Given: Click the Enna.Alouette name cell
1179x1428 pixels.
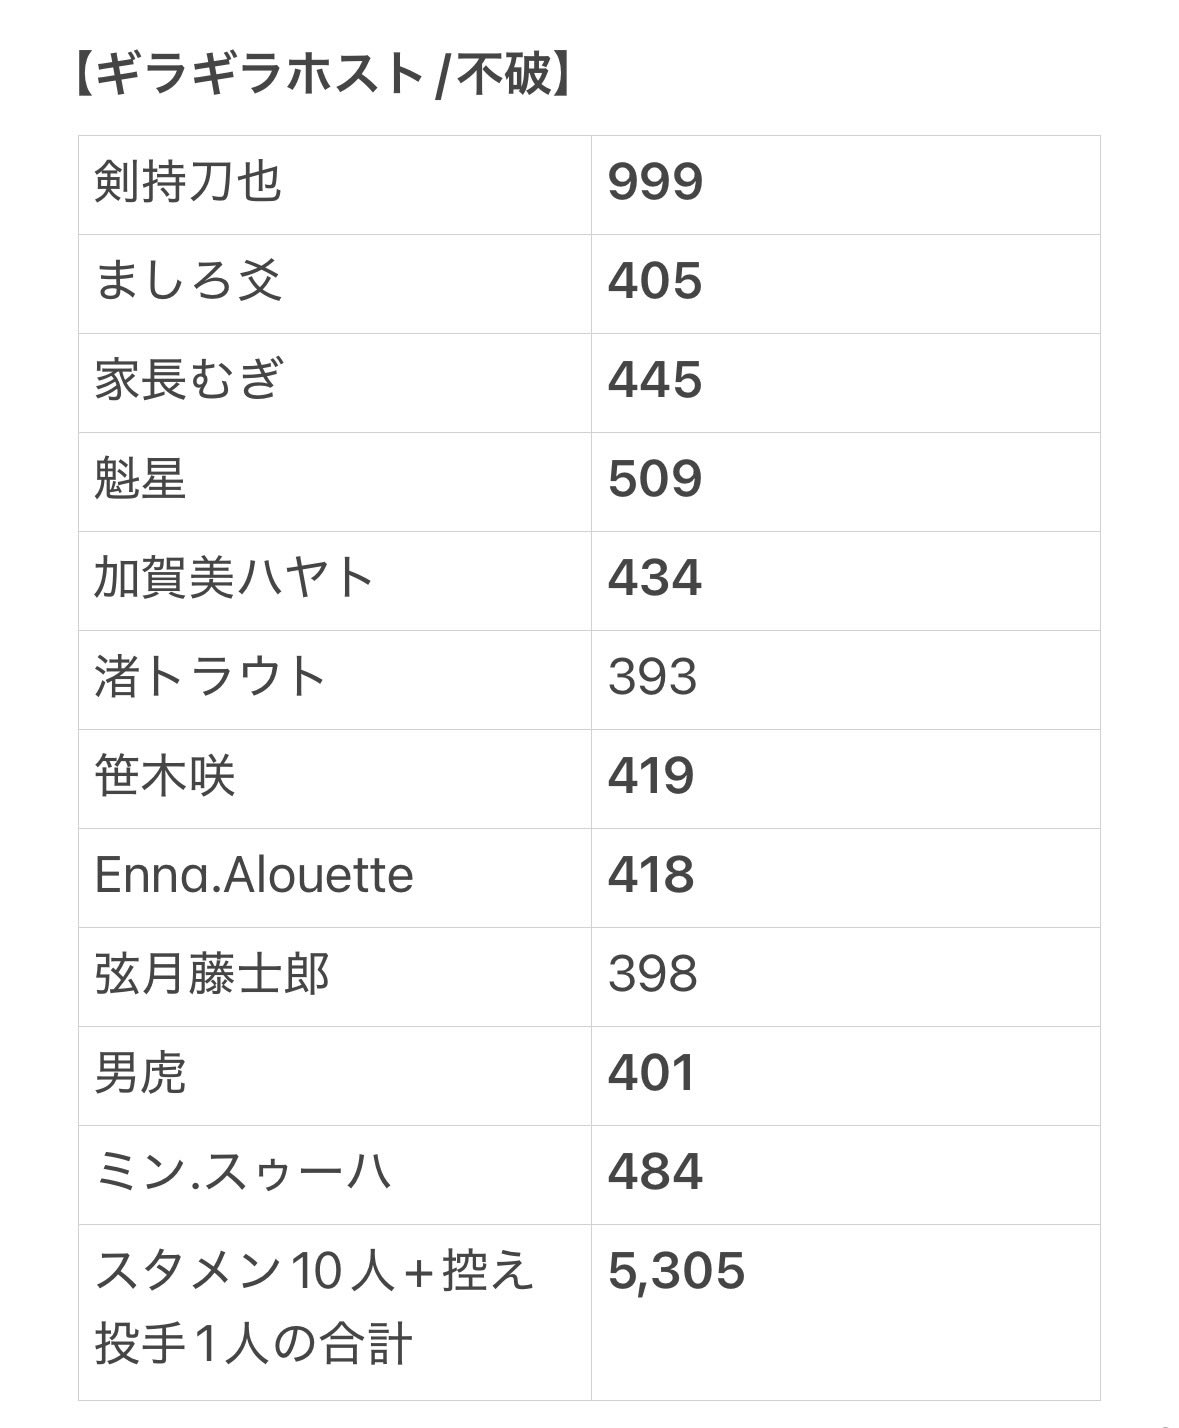Looking at the screenshot, I should [x=335, y=878].
